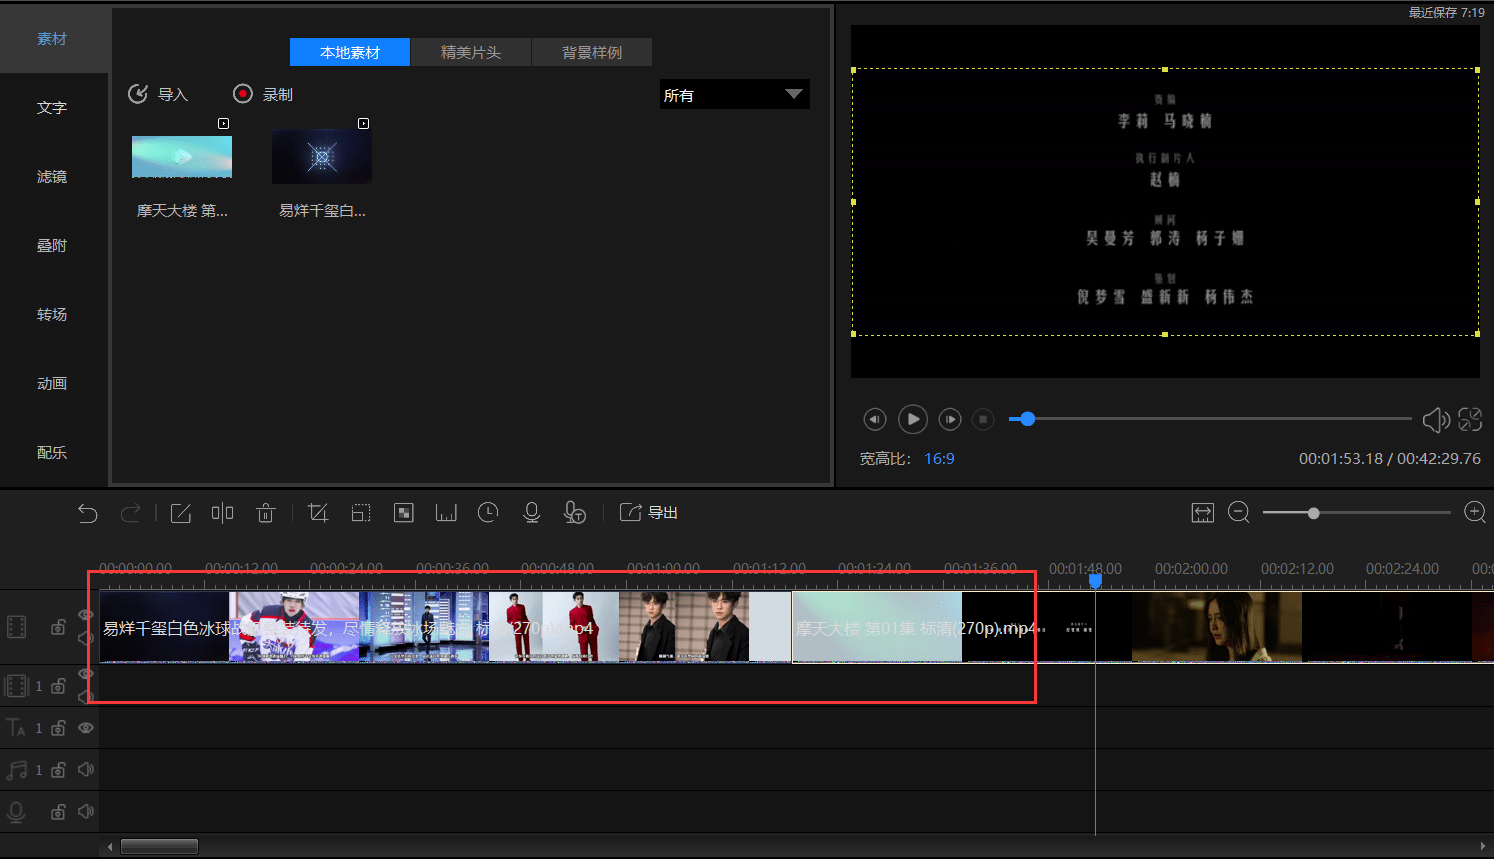Viewport: 1494px width, 859px height.
Task: Click the edit pencil icon in toolbar
Action: pos(181,513)
